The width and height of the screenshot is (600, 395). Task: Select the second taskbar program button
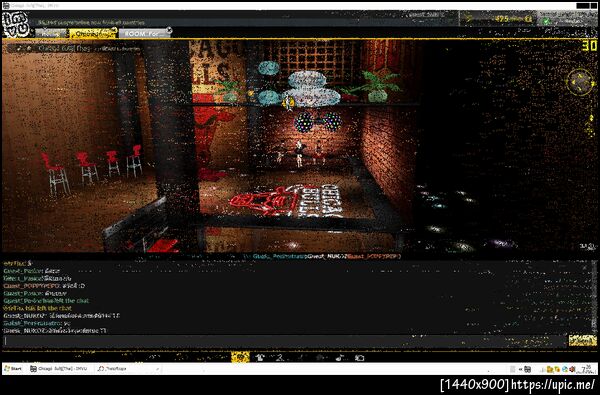pyautogui.click(x=128, y=369)
